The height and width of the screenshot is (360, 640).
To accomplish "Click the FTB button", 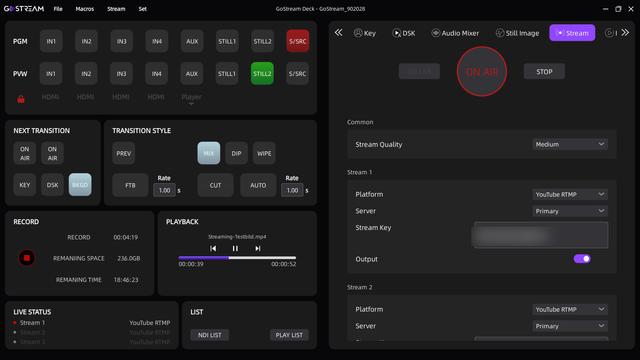I will [130, 185].
